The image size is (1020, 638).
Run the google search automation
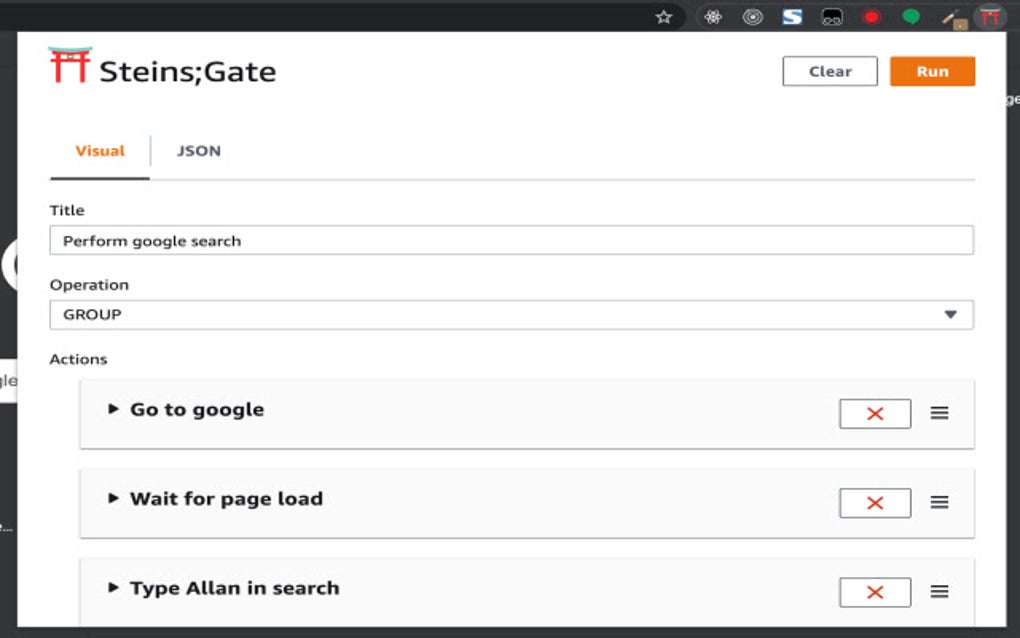click(932, 71)
